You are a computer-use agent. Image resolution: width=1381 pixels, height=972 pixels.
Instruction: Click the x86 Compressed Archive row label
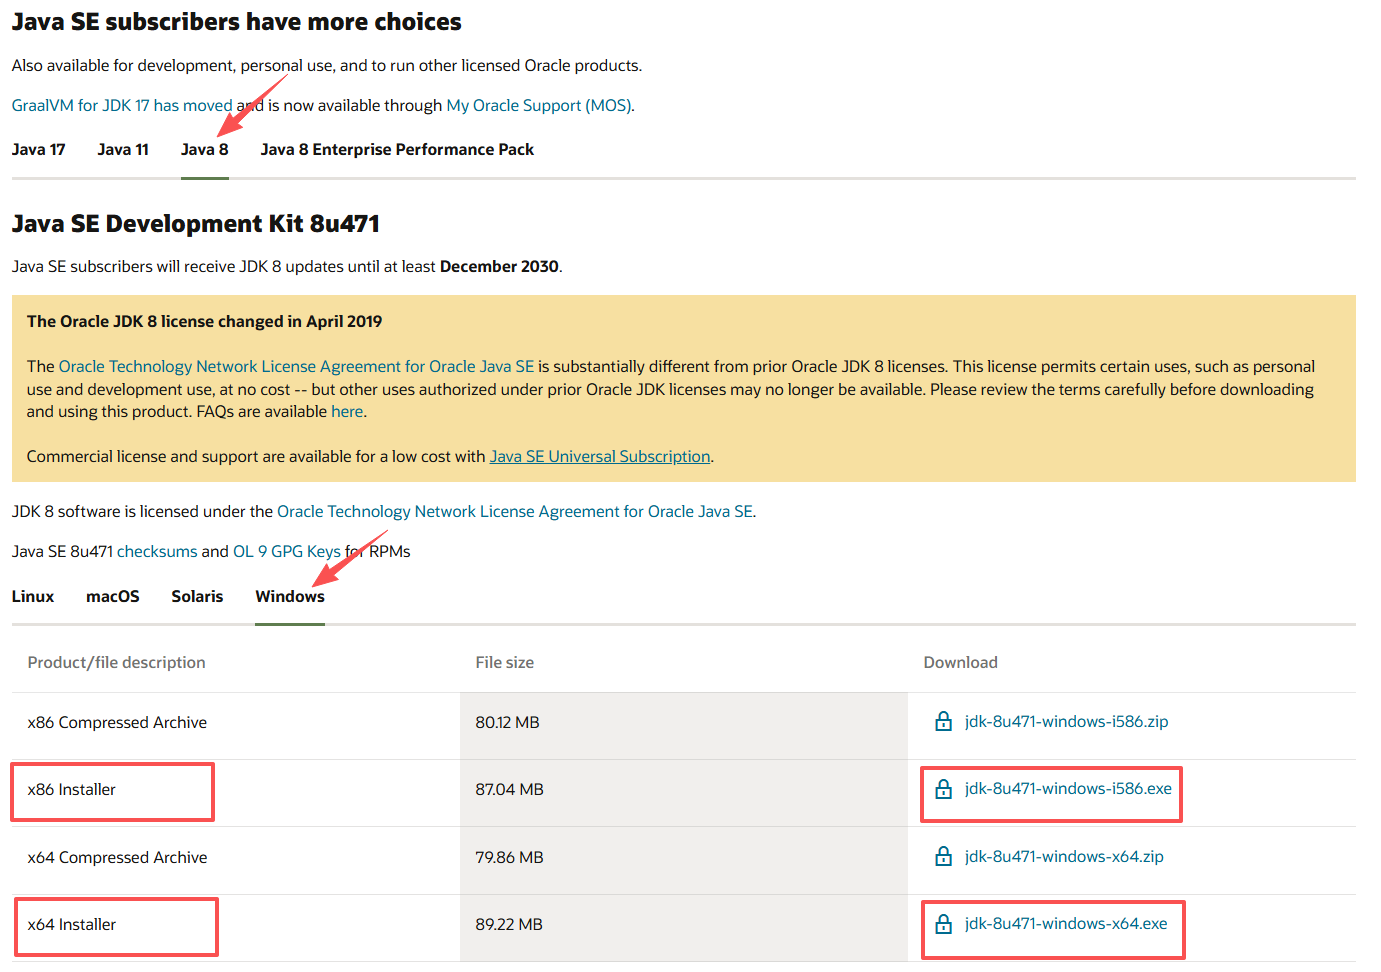117,722
